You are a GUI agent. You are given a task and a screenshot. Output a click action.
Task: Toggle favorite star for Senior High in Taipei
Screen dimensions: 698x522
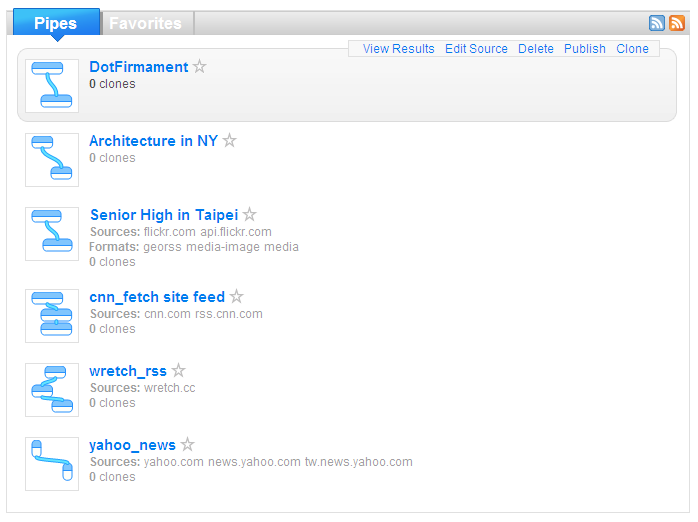click(x=250, y=214)
